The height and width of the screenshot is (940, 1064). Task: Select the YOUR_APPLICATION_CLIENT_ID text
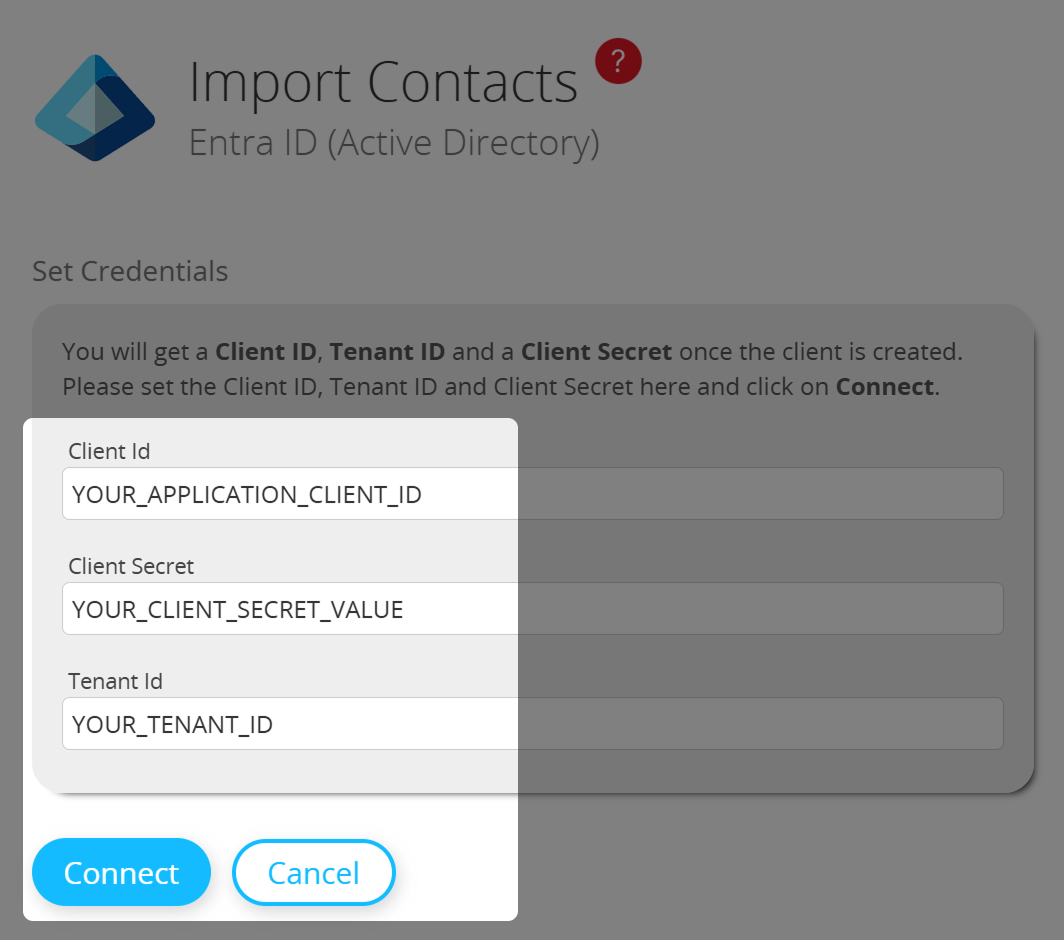tap(245, 493)
